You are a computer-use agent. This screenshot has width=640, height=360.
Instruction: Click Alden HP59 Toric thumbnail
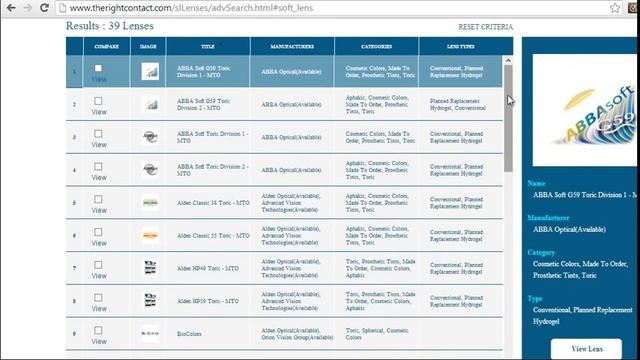click(150, 300)
